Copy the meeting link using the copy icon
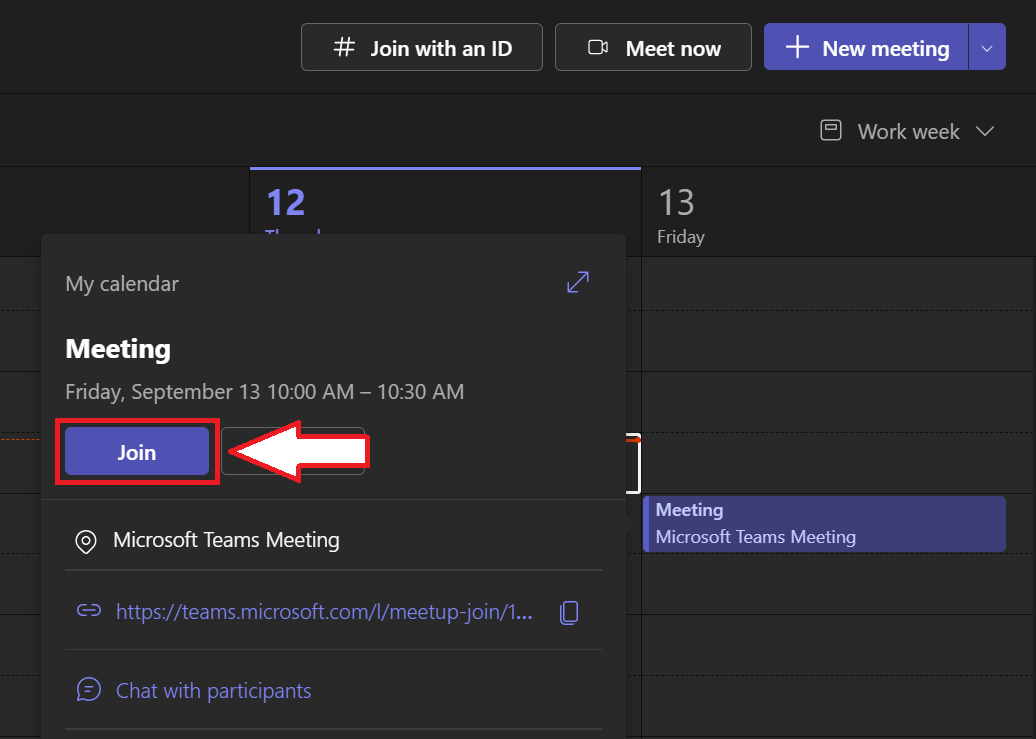Image resolution: width=1036 pixels, height=739 pixels. tap(569, 612)
